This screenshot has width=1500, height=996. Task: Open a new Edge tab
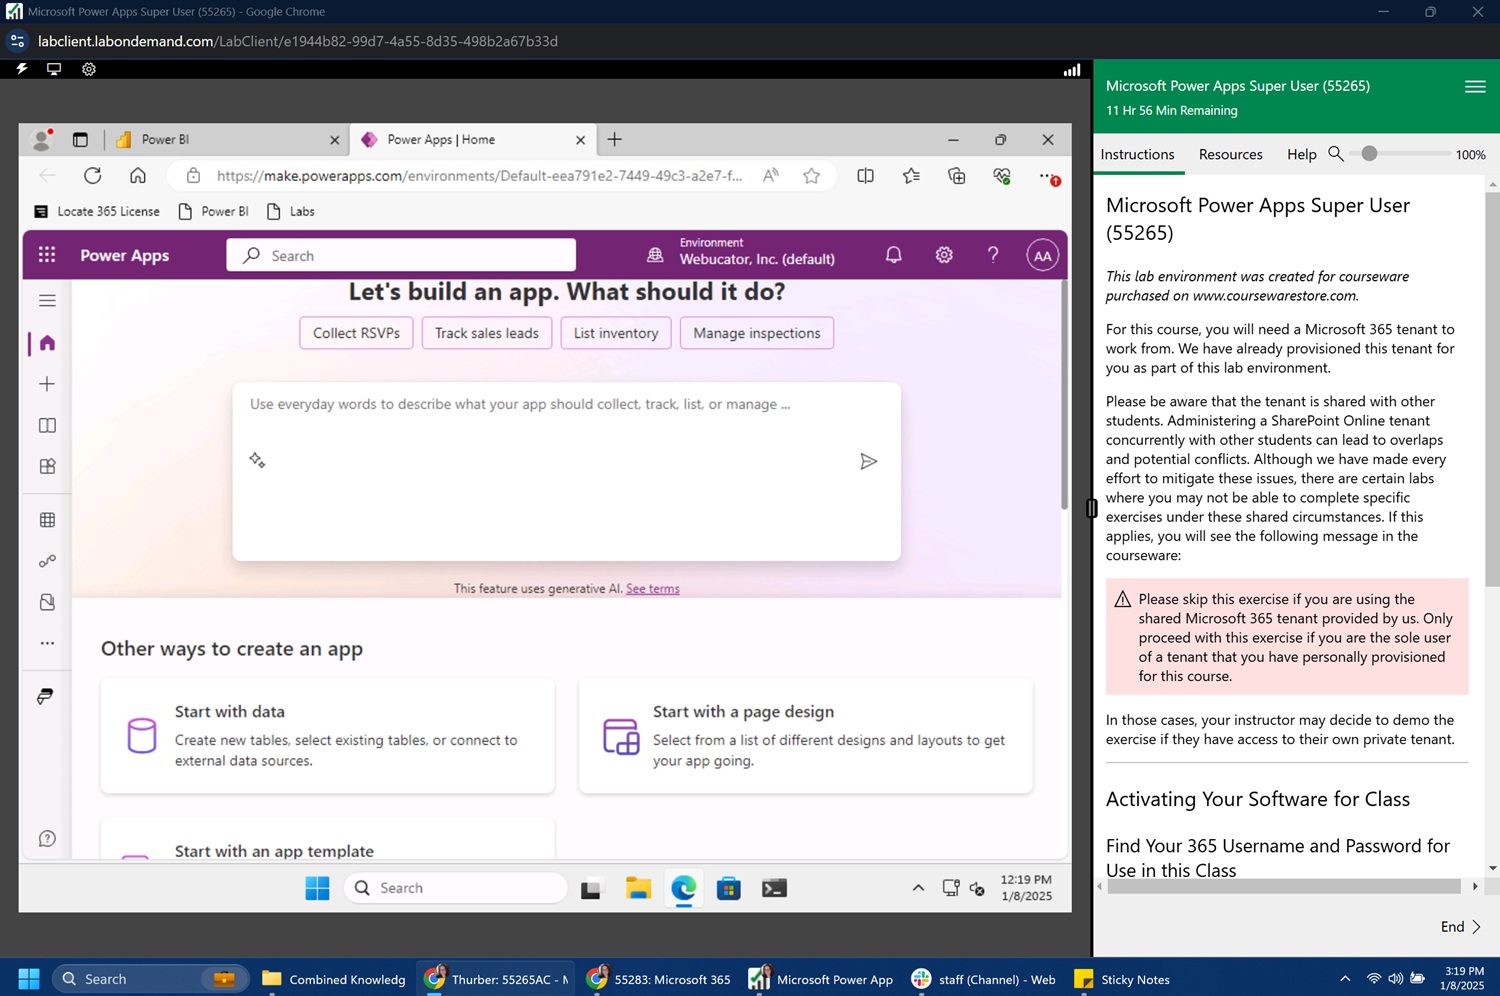pos(615,139)
